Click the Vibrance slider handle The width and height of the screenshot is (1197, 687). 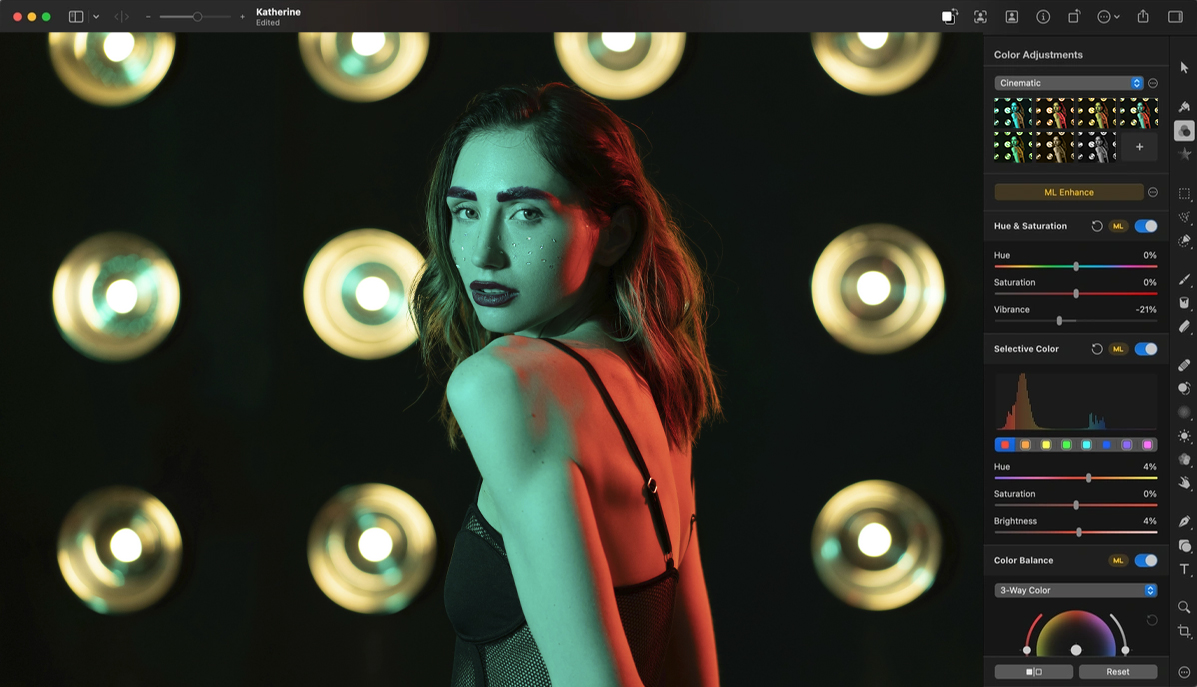1059,321
